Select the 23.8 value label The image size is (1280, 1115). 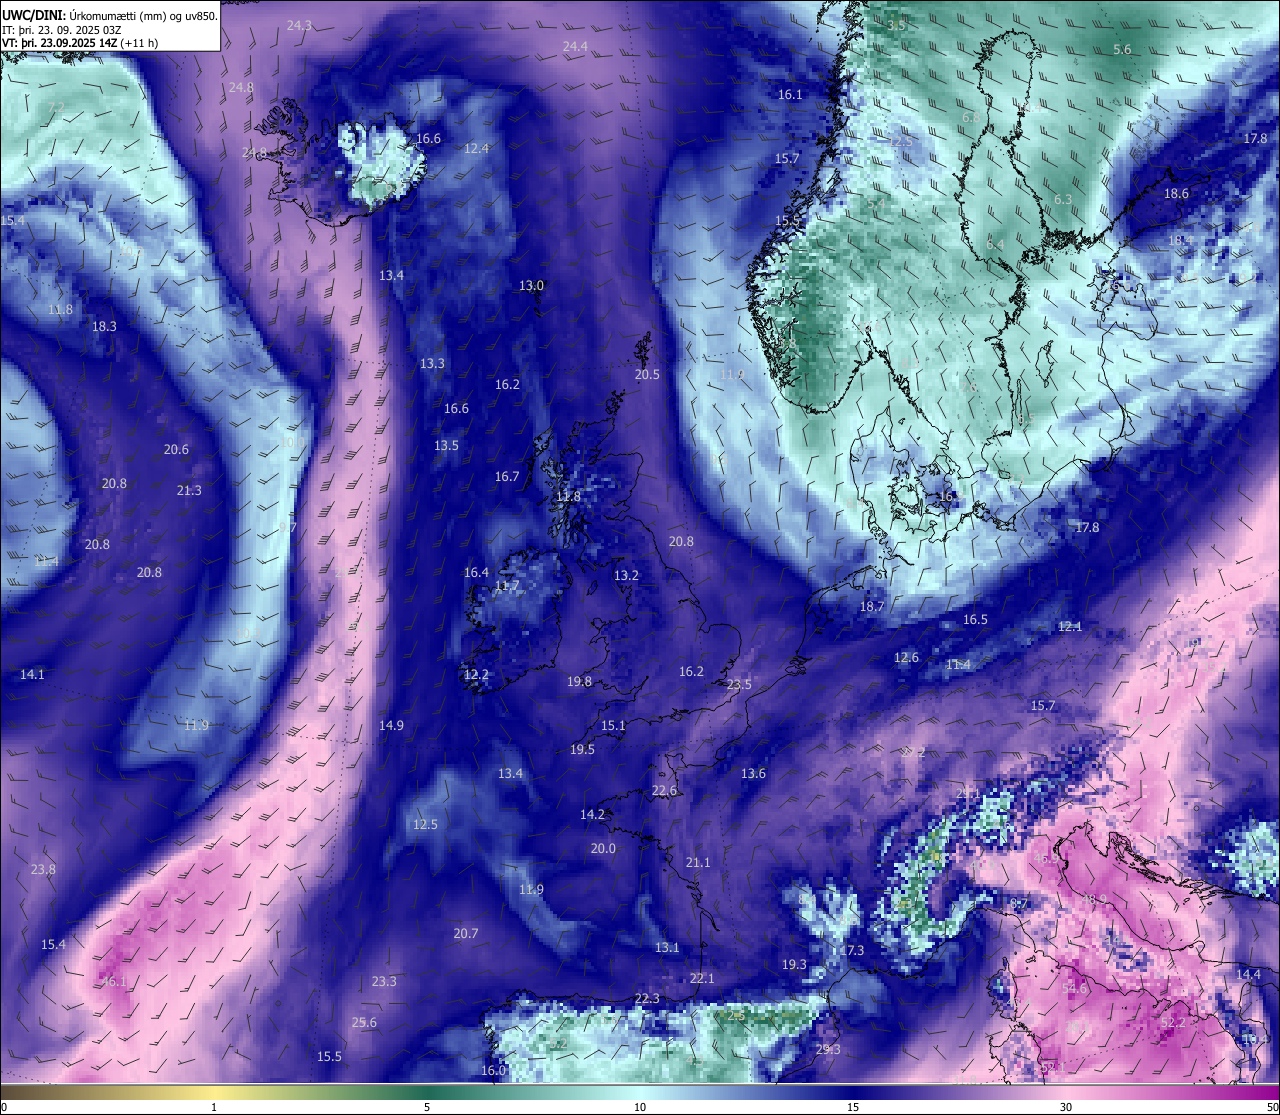pyautogui.click(x=43, y=869)
